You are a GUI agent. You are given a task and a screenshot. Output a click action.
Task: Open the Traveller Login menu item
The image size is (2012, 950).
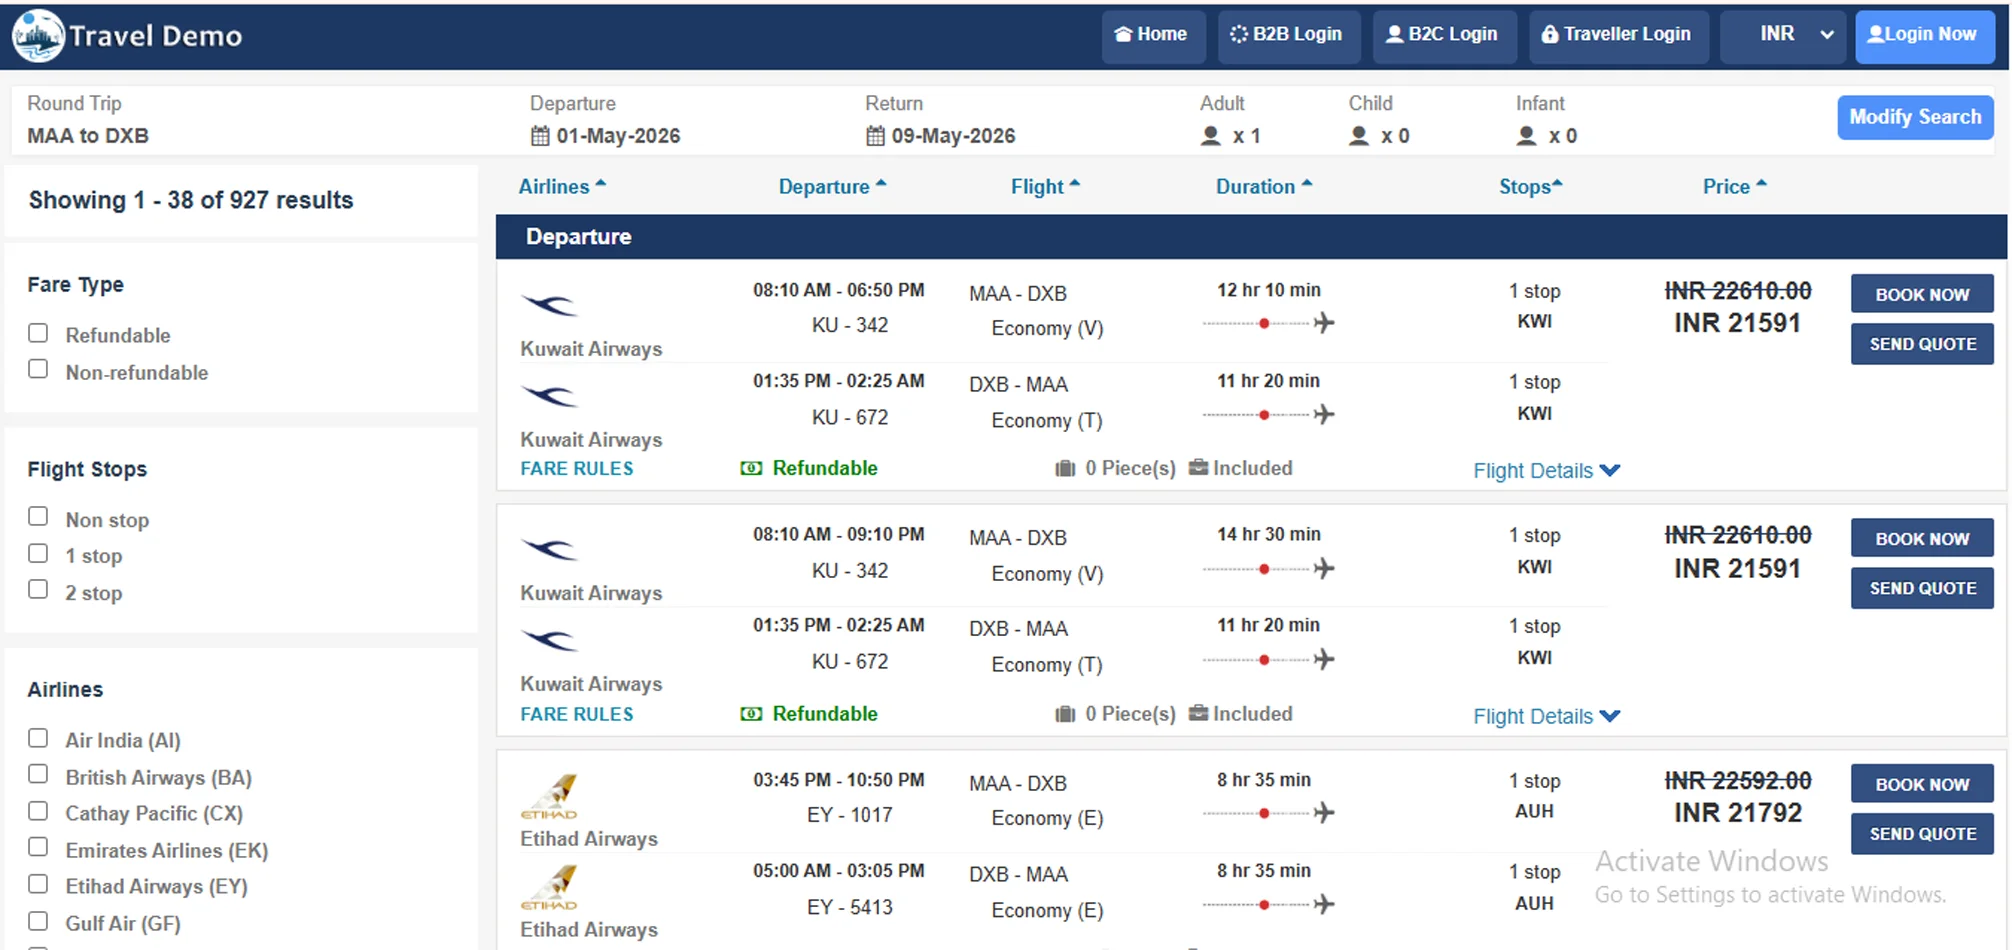click(1618, 35)
